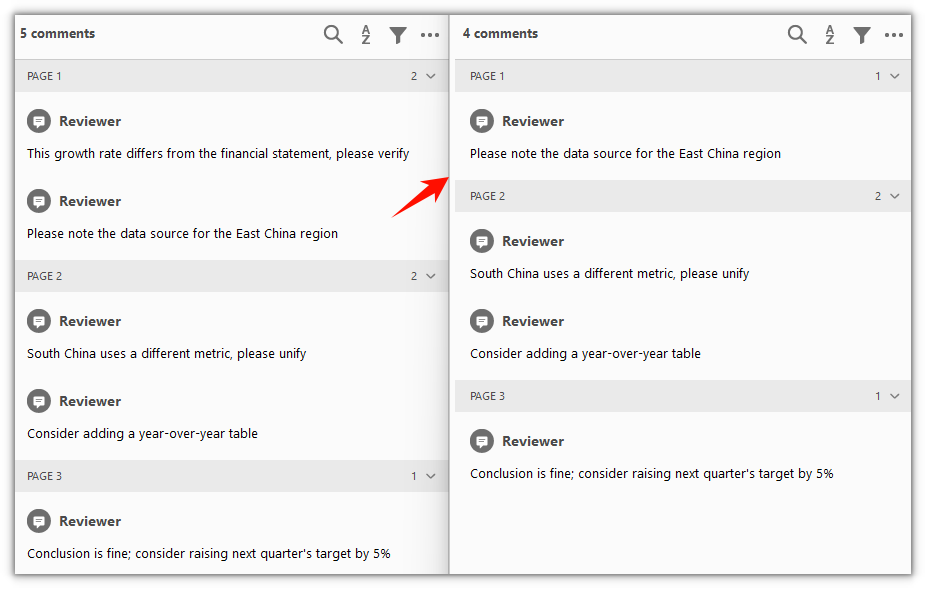Collapse PAGE 3 group in 5 comments panel
This screenshot has width=926, height=589.
coord(431,476)
